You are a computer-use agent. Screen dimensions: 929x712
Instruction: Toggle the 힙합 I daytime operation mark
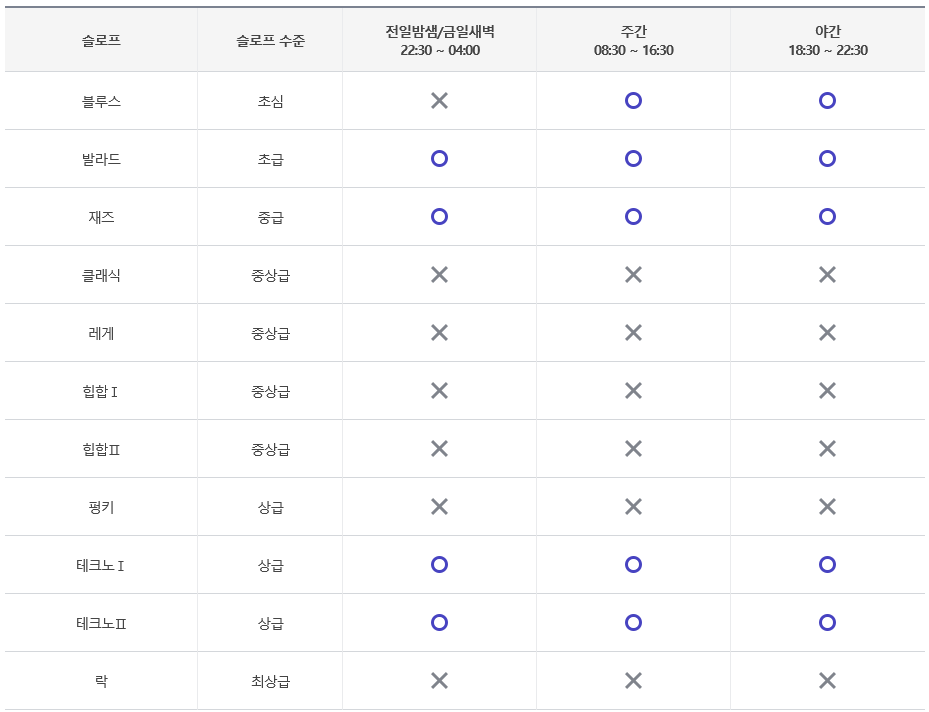pyautogui.click(x=633, y=390)
